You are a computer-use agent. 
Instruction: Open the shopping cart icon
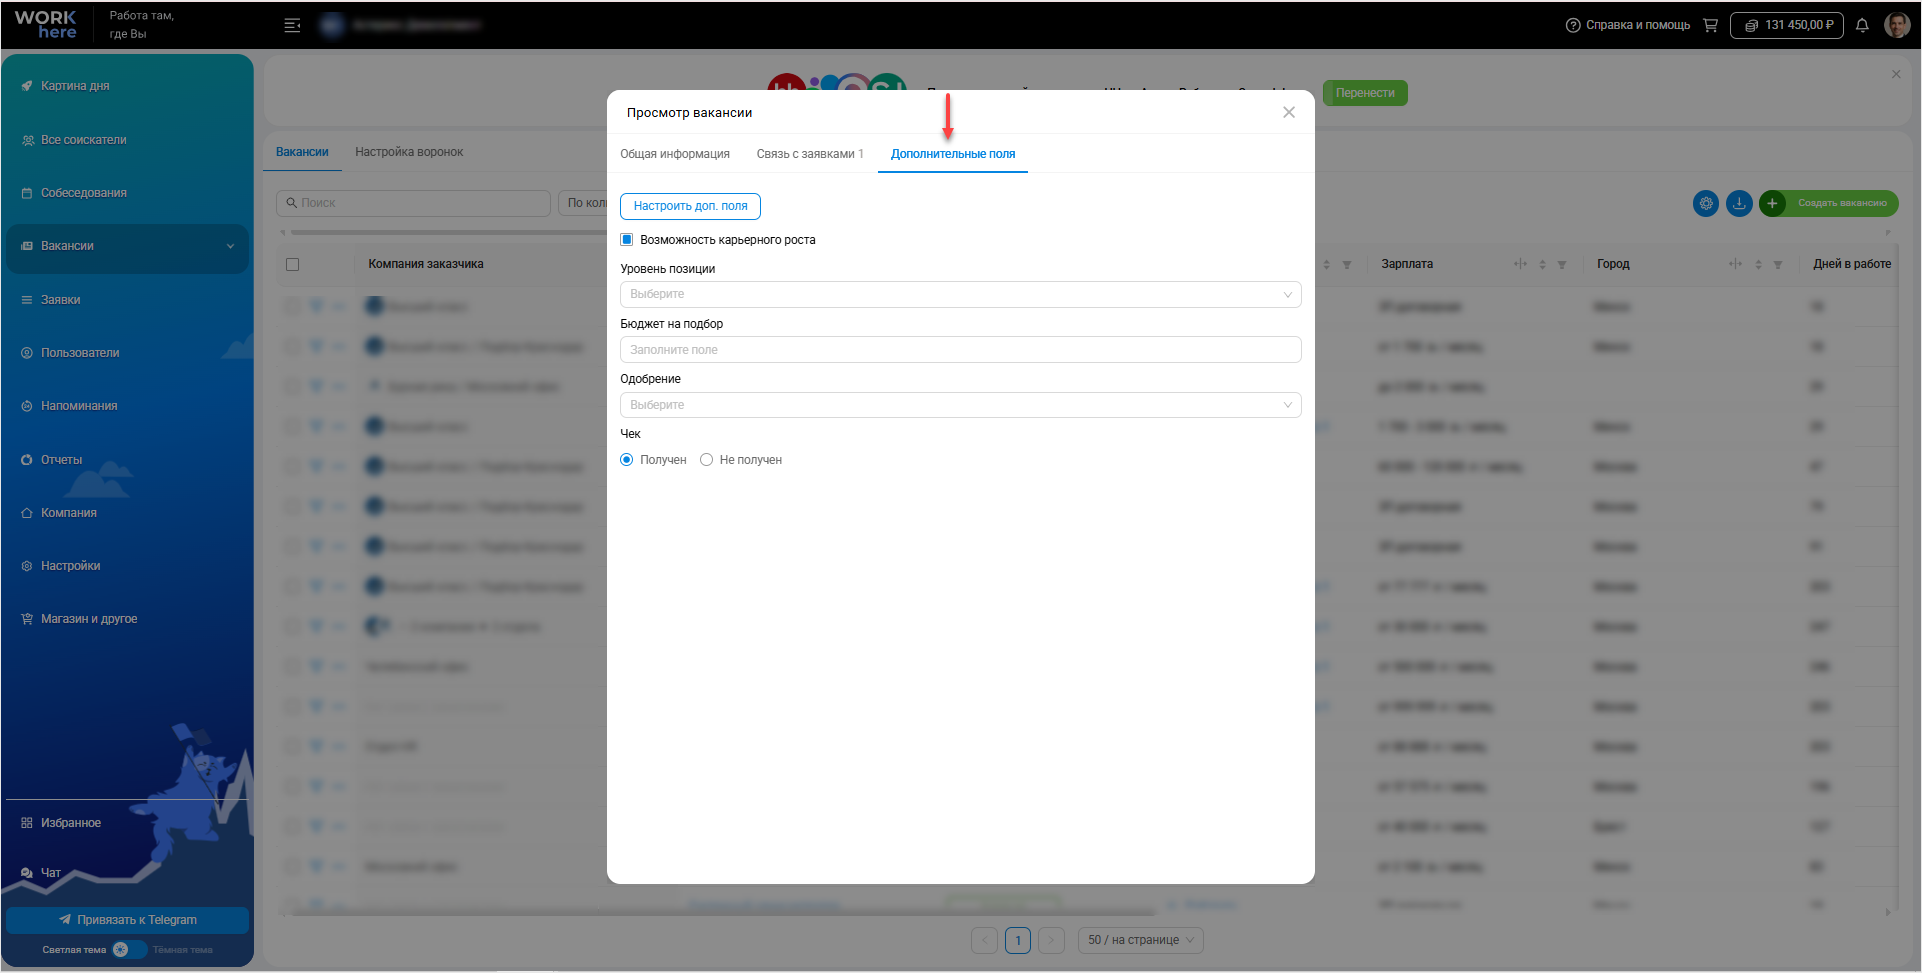(x=1710, y=25)
